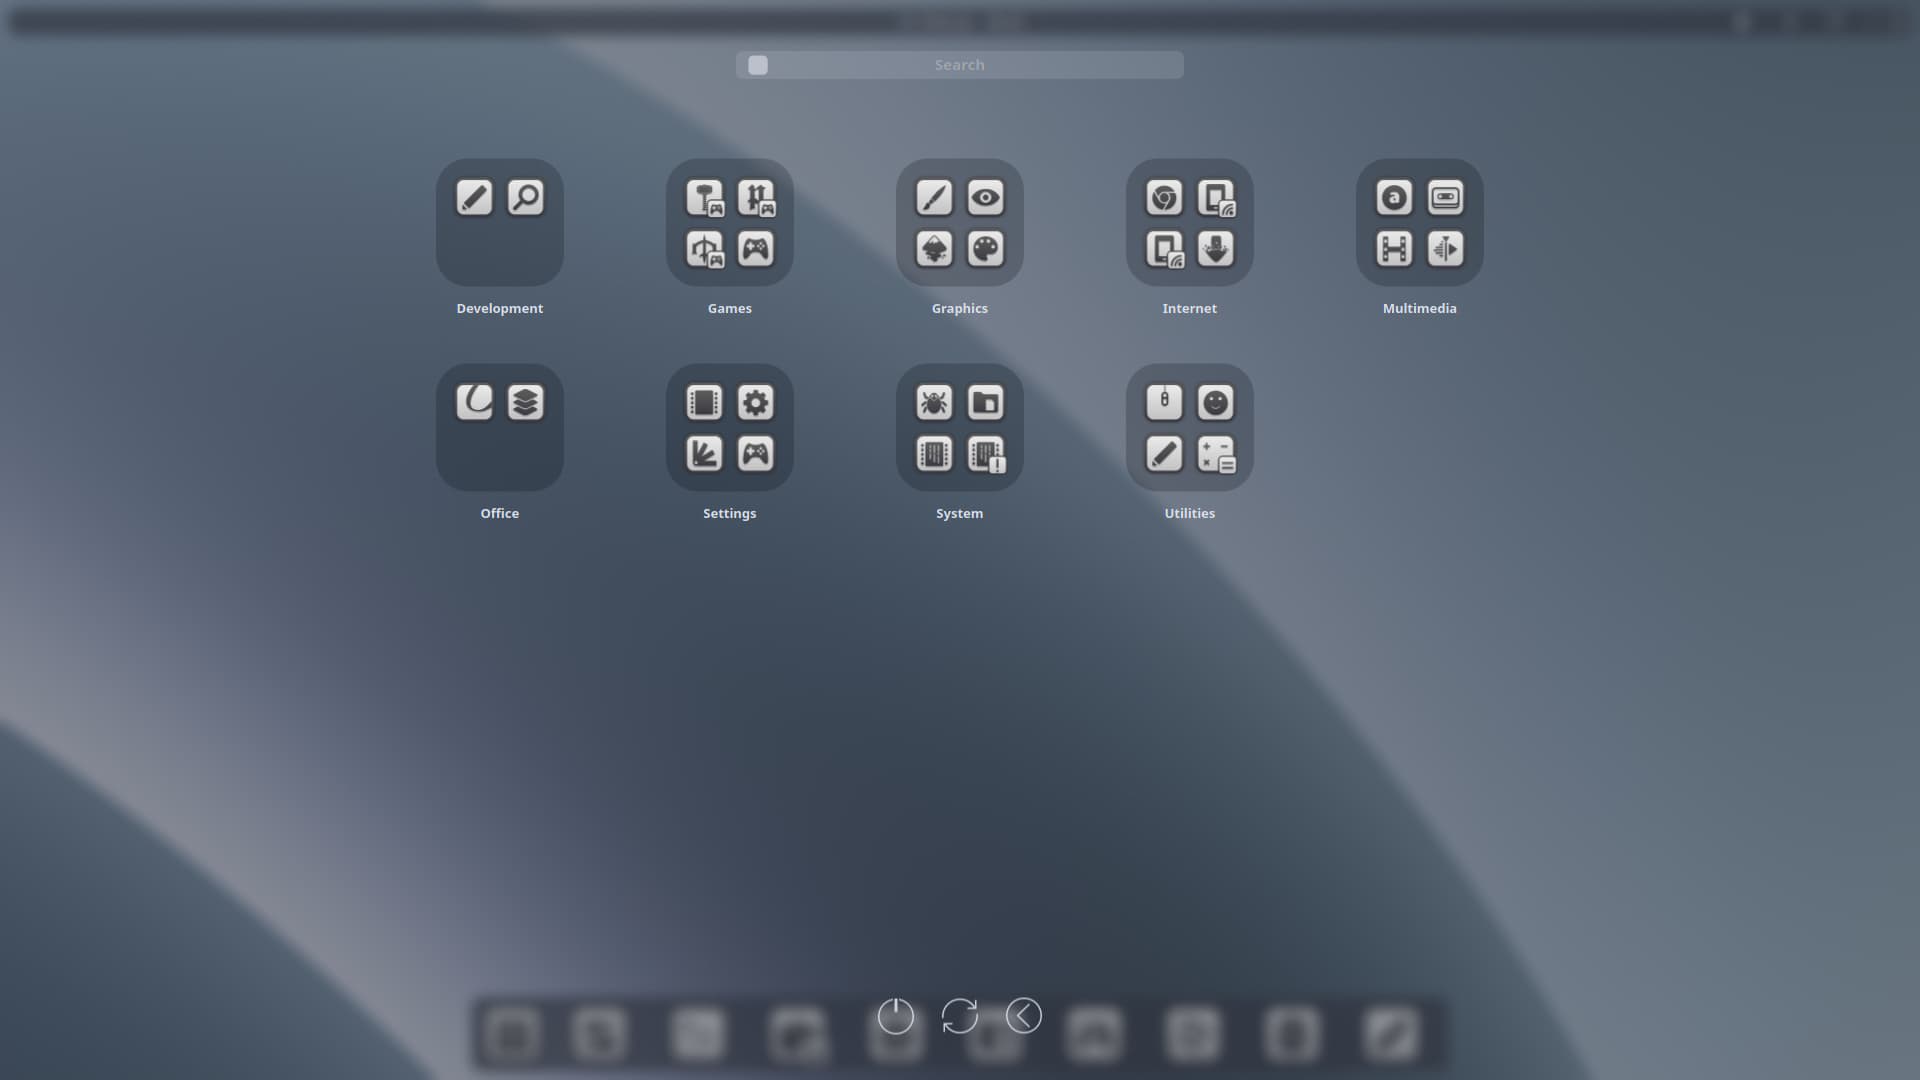This screenshot has height=1080, width=1920.
Task: Open the Development category label
Action: [500, 308]
